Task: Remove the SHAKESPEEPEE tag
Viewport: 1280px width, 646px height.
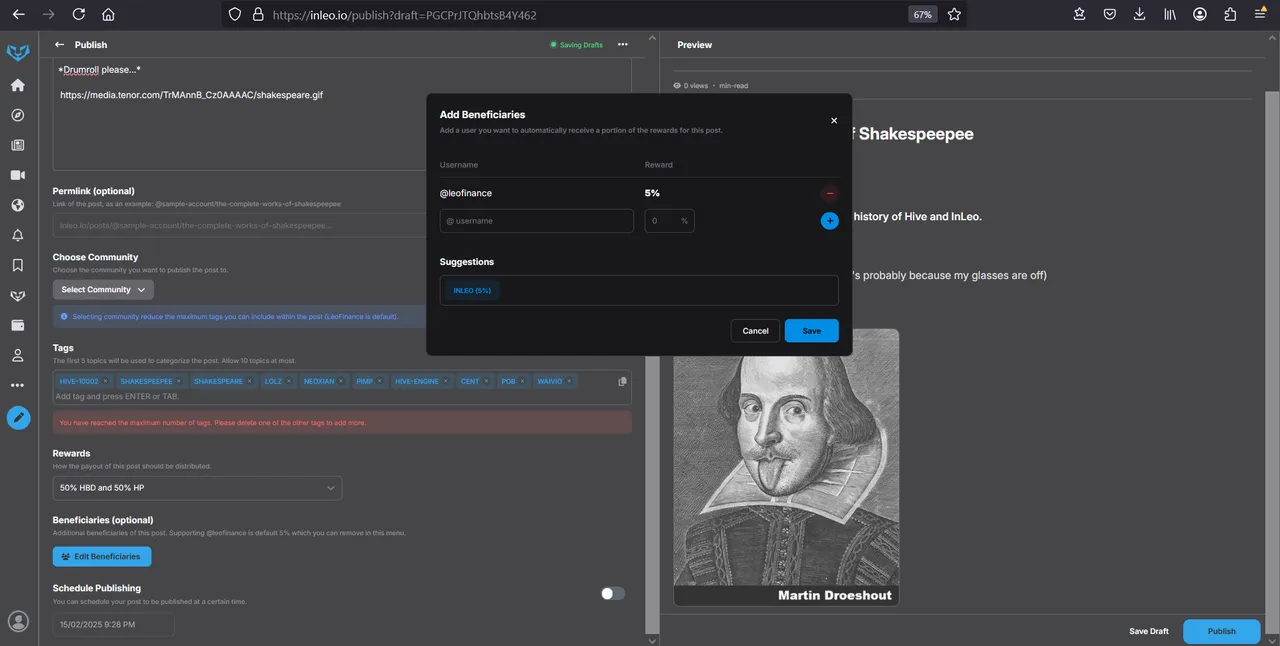Action: 180,381
